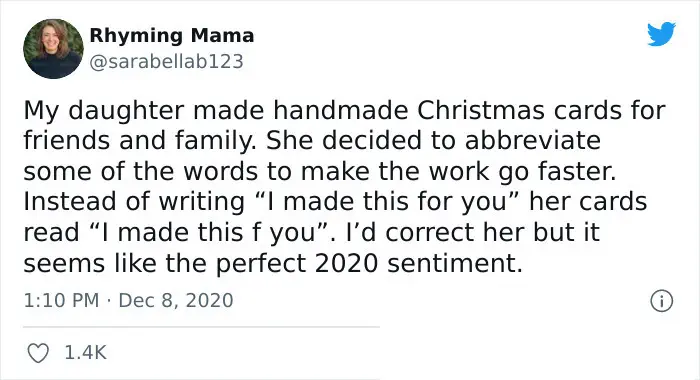
Task: Open the 1:10 PM timestamp
Action: point(61,300)
